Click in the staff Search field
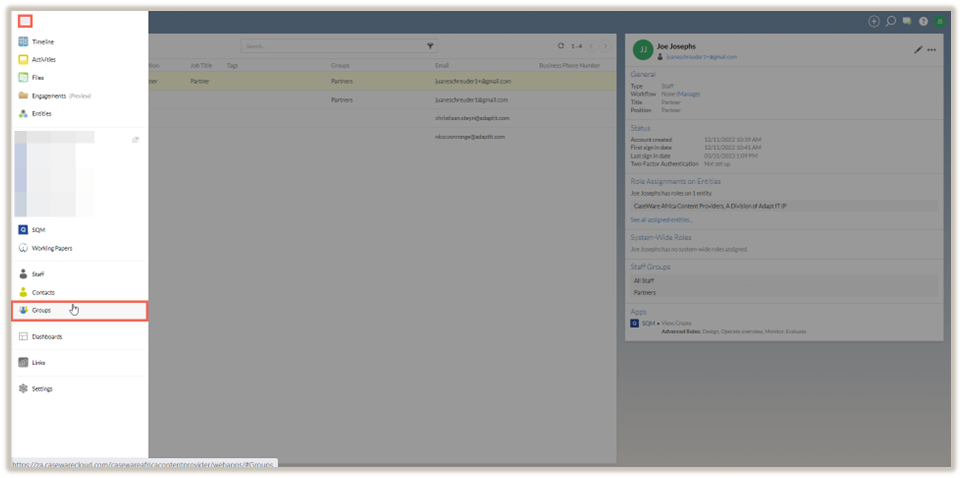The image size is (962, 478). (330, 46)
